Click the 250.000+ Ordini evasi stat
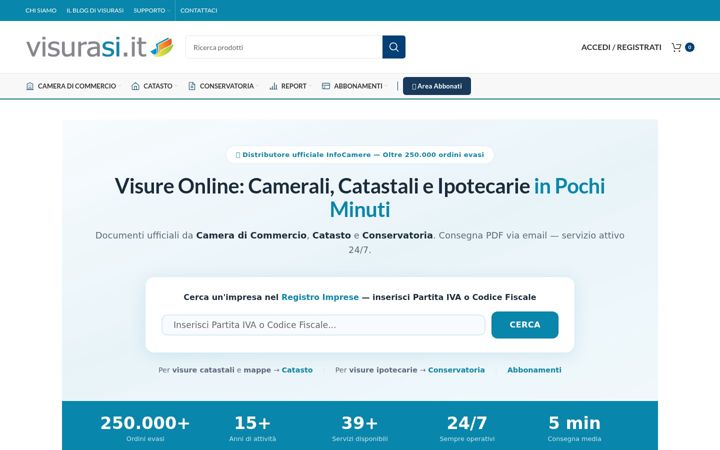This screenshot has height=450, width=720. 145,428
